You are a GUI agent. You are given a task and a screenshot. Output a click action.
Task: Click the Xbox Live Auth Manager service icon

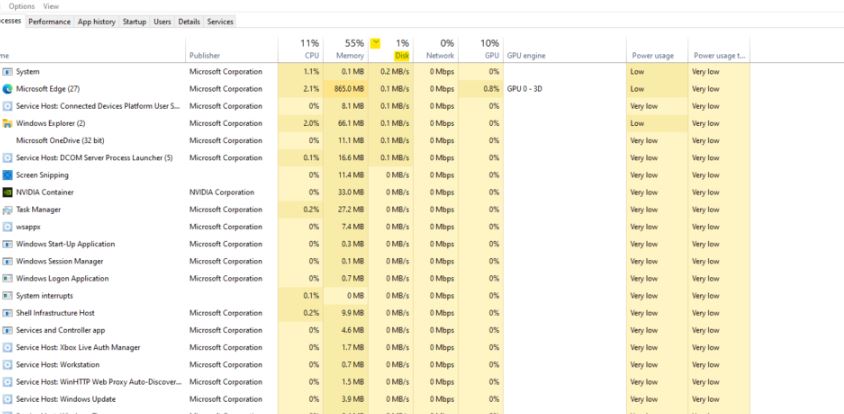7,347
